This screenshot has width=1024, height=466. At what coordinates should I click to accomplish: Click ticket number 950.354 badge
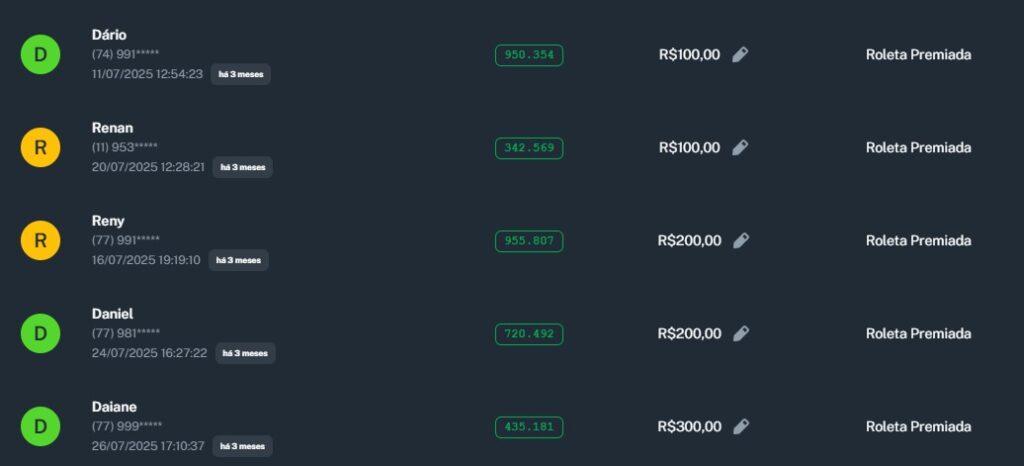(x=529, y=55)
